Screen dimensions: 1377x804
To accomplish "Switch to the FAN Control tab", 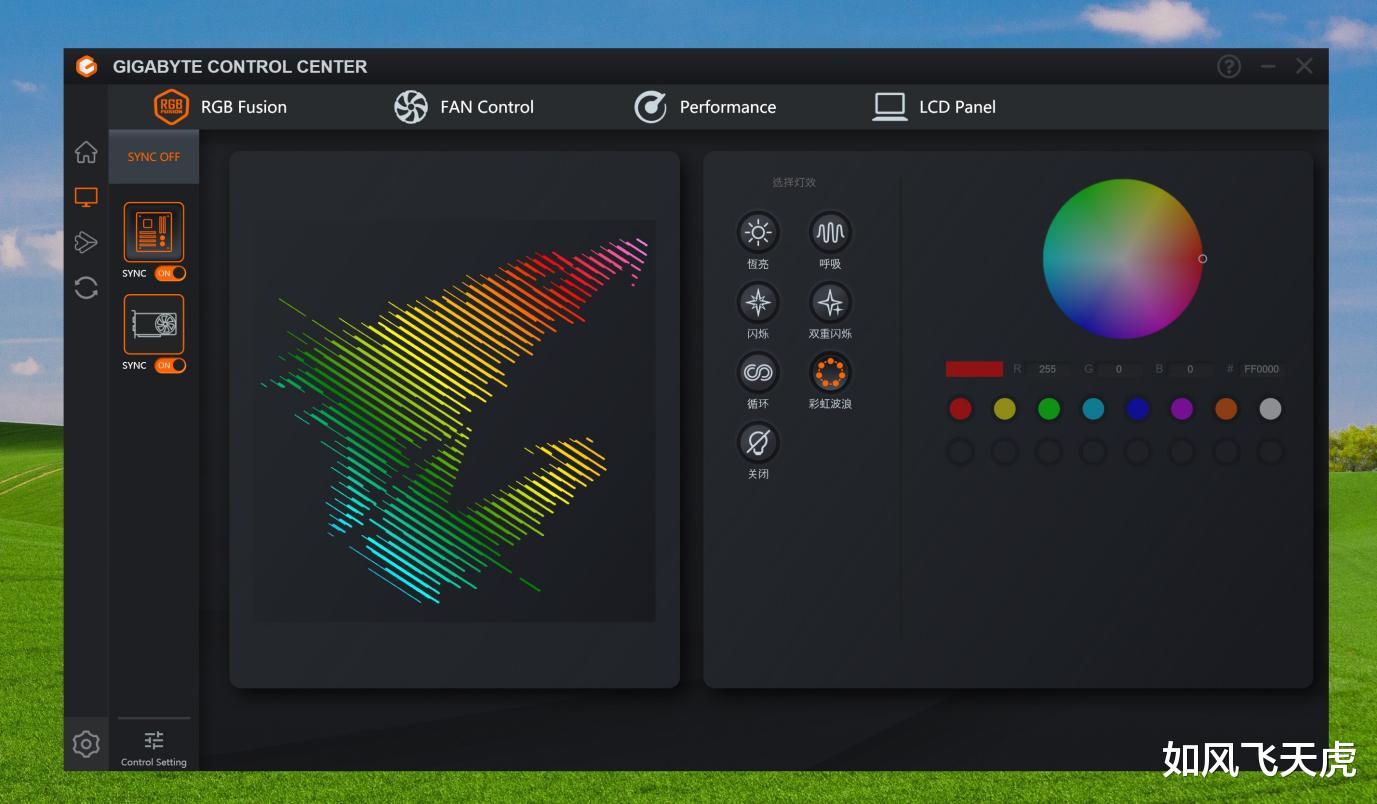I will point(464,107).
